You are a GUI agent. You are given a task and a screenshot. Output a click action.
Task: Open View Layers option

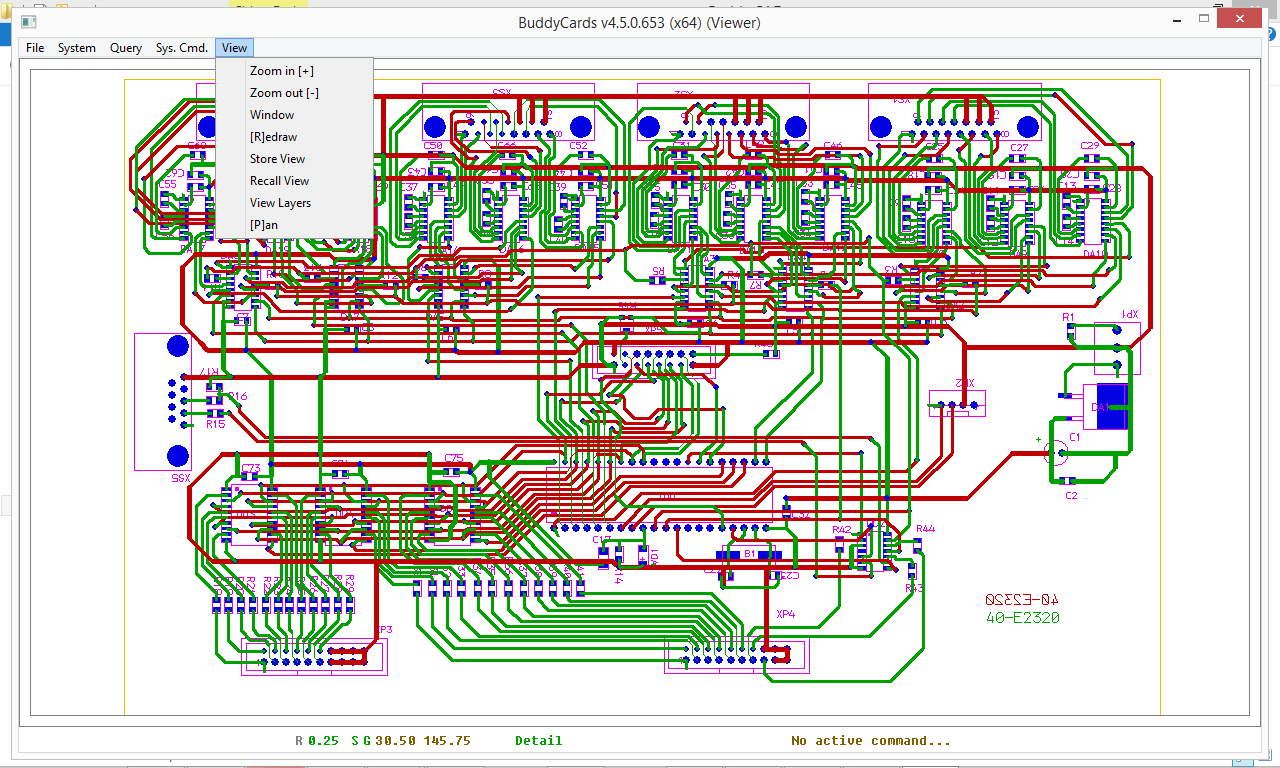click(280, 203)
